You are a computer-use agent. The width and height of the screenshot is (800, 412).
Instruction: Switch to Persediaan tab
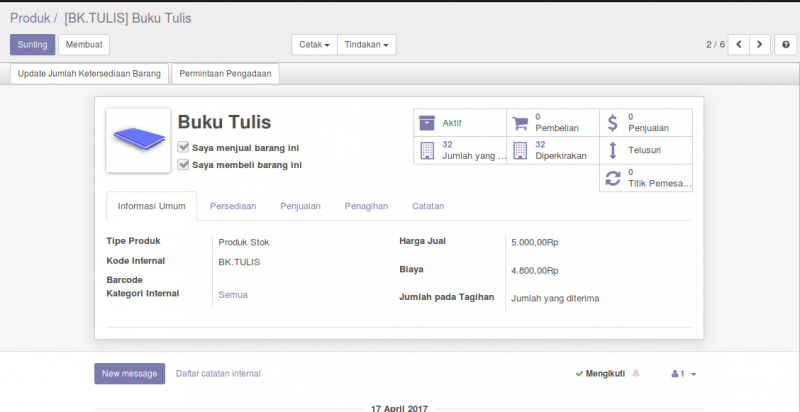(x=233, y=206)
